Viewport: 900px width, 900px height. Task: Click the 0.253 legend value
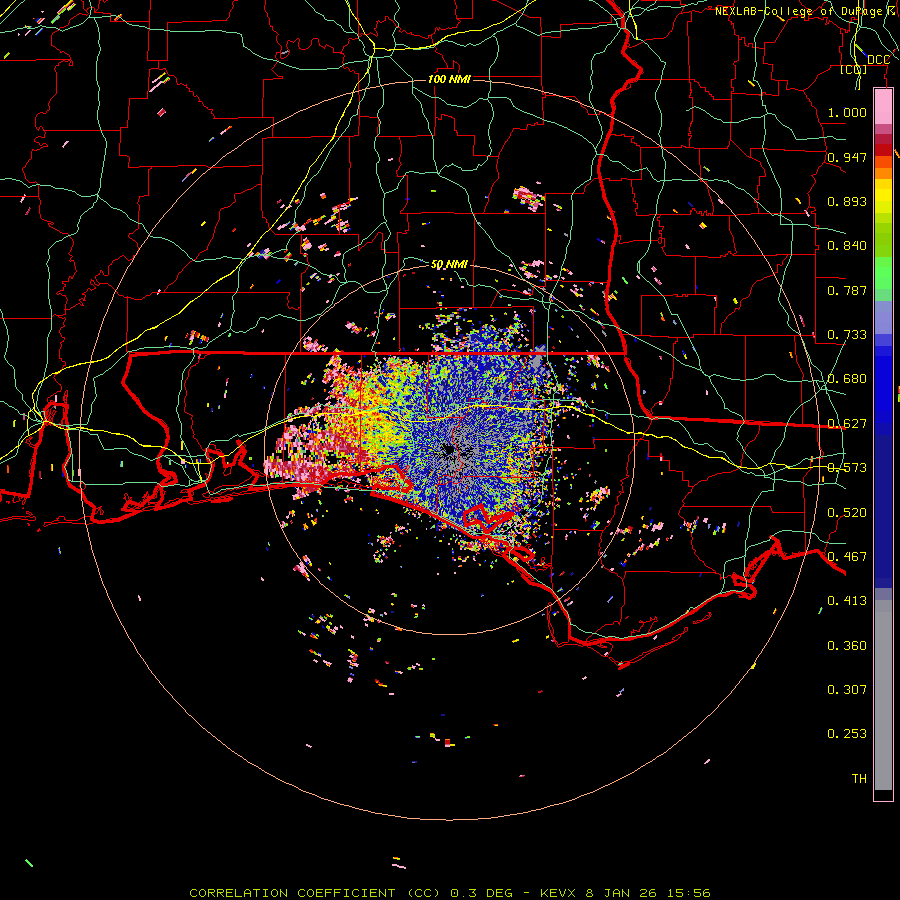coord(847,734)
